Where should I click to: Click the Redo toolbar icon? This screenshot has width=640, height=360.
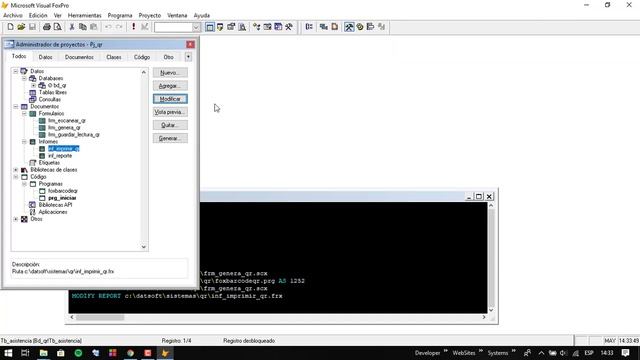(119, 27)
